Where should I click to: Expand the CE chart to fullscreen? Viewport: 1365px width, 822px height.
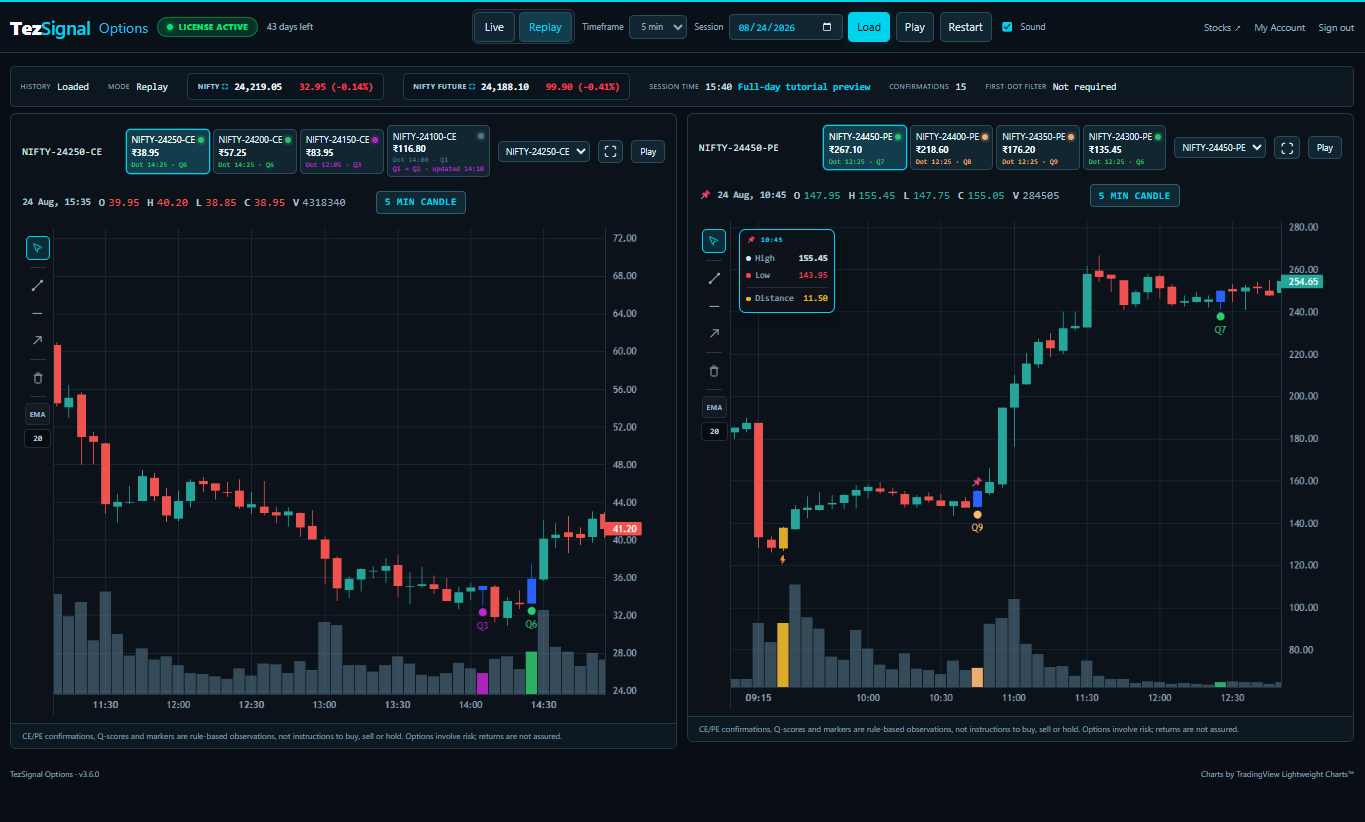tap(612, 151)
